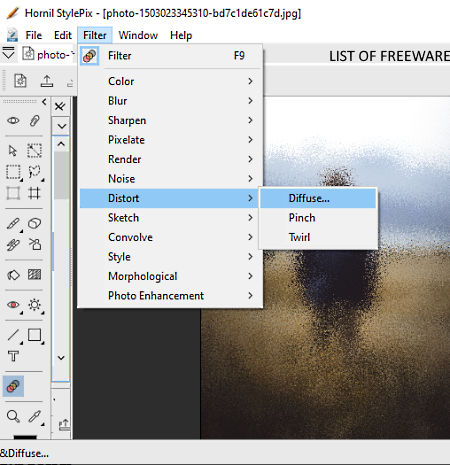Click the side panel scroll up arrow
This screenshot has height=465, width=450.
[61, 144]
